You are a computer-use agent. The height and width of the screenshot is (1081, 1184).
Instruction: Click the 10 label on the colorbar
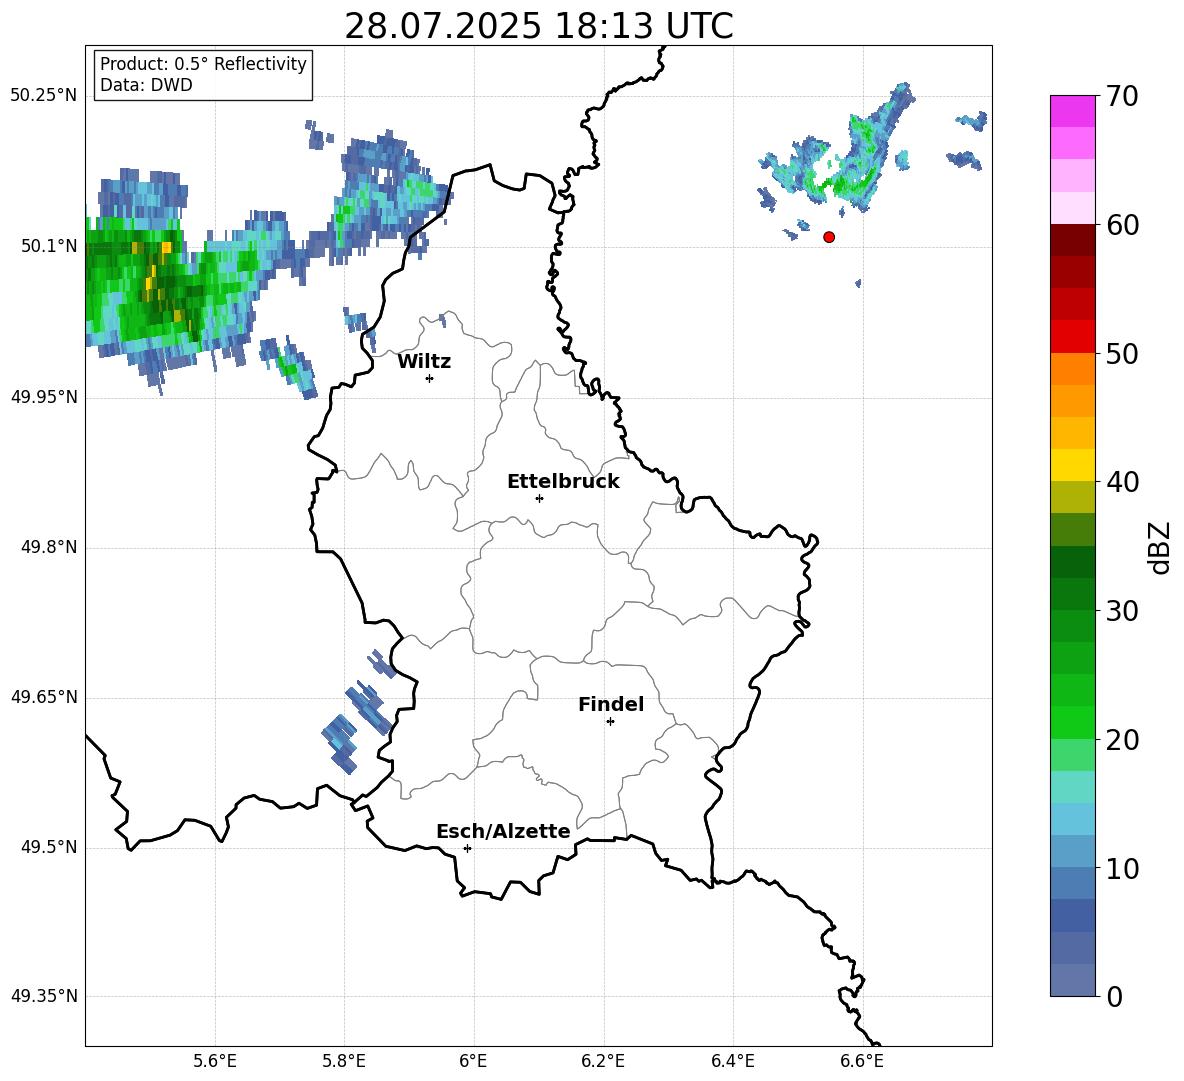pyautogui.click(x=1122, y=869)
